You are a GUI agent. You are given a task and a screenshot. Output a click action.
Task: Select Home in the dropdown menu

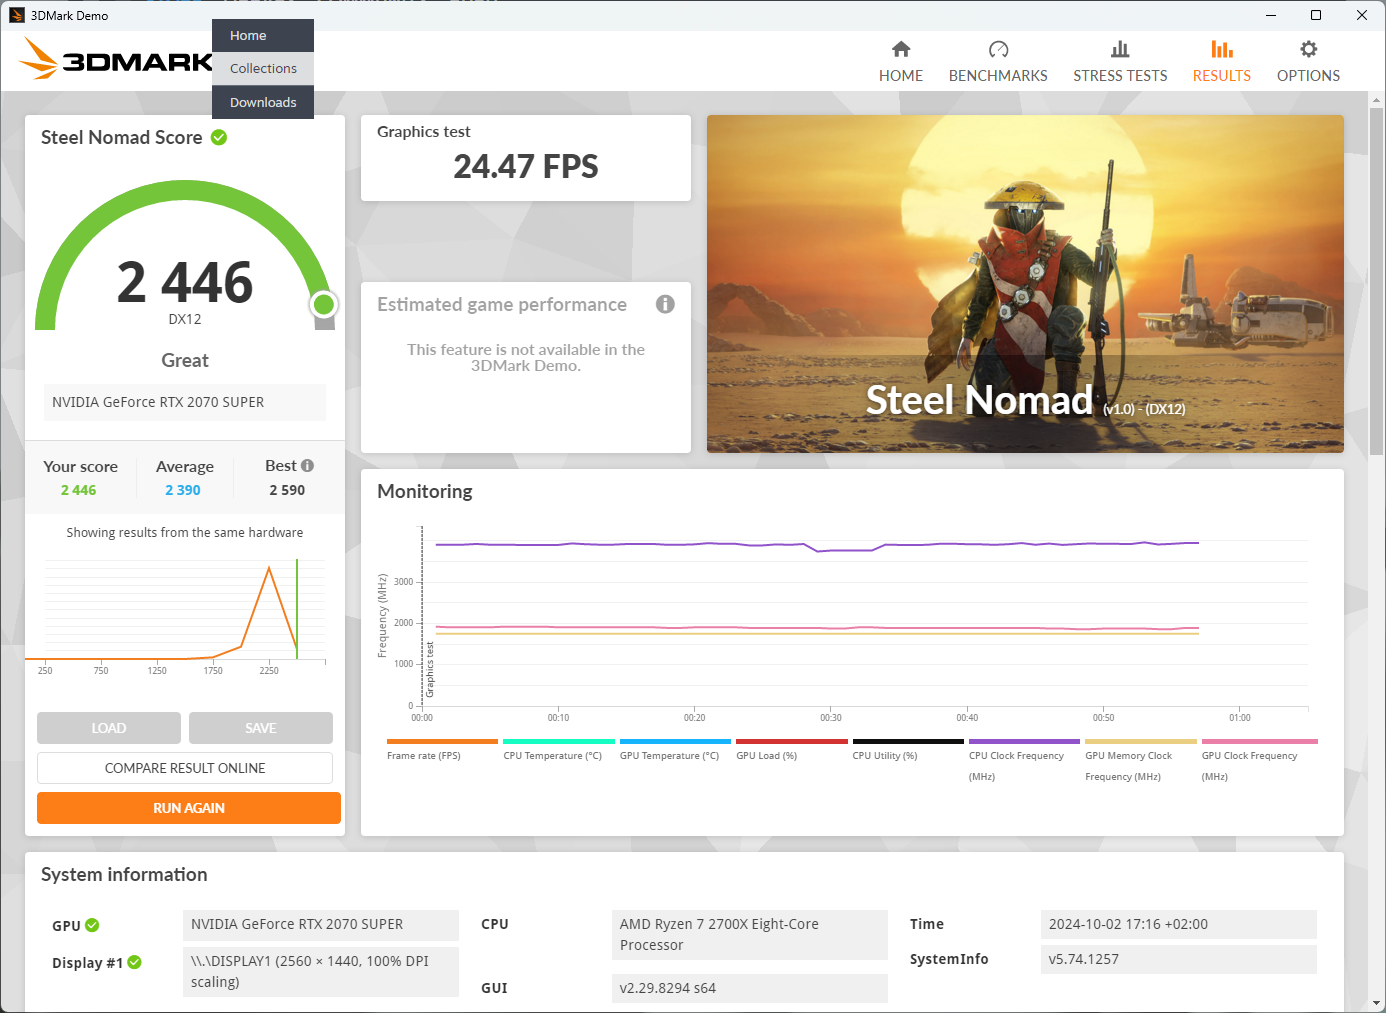263,35
